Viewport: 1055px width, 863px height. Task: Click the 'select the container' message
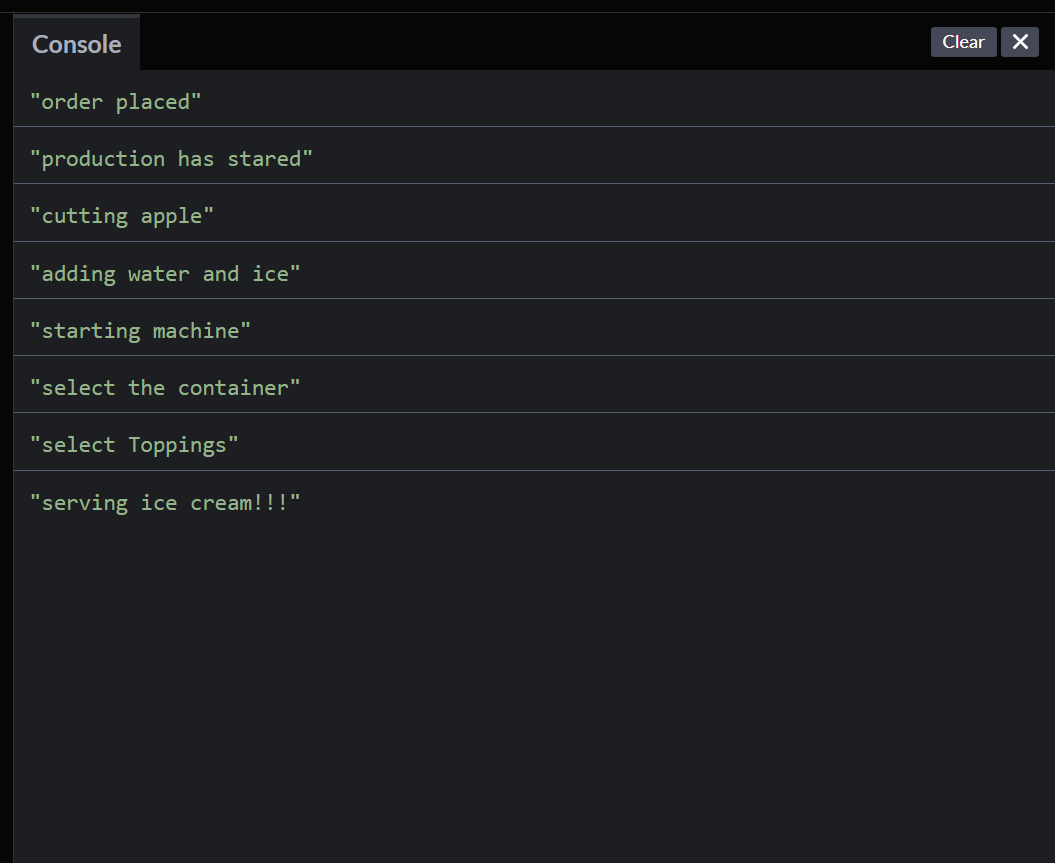click(166, 387)
